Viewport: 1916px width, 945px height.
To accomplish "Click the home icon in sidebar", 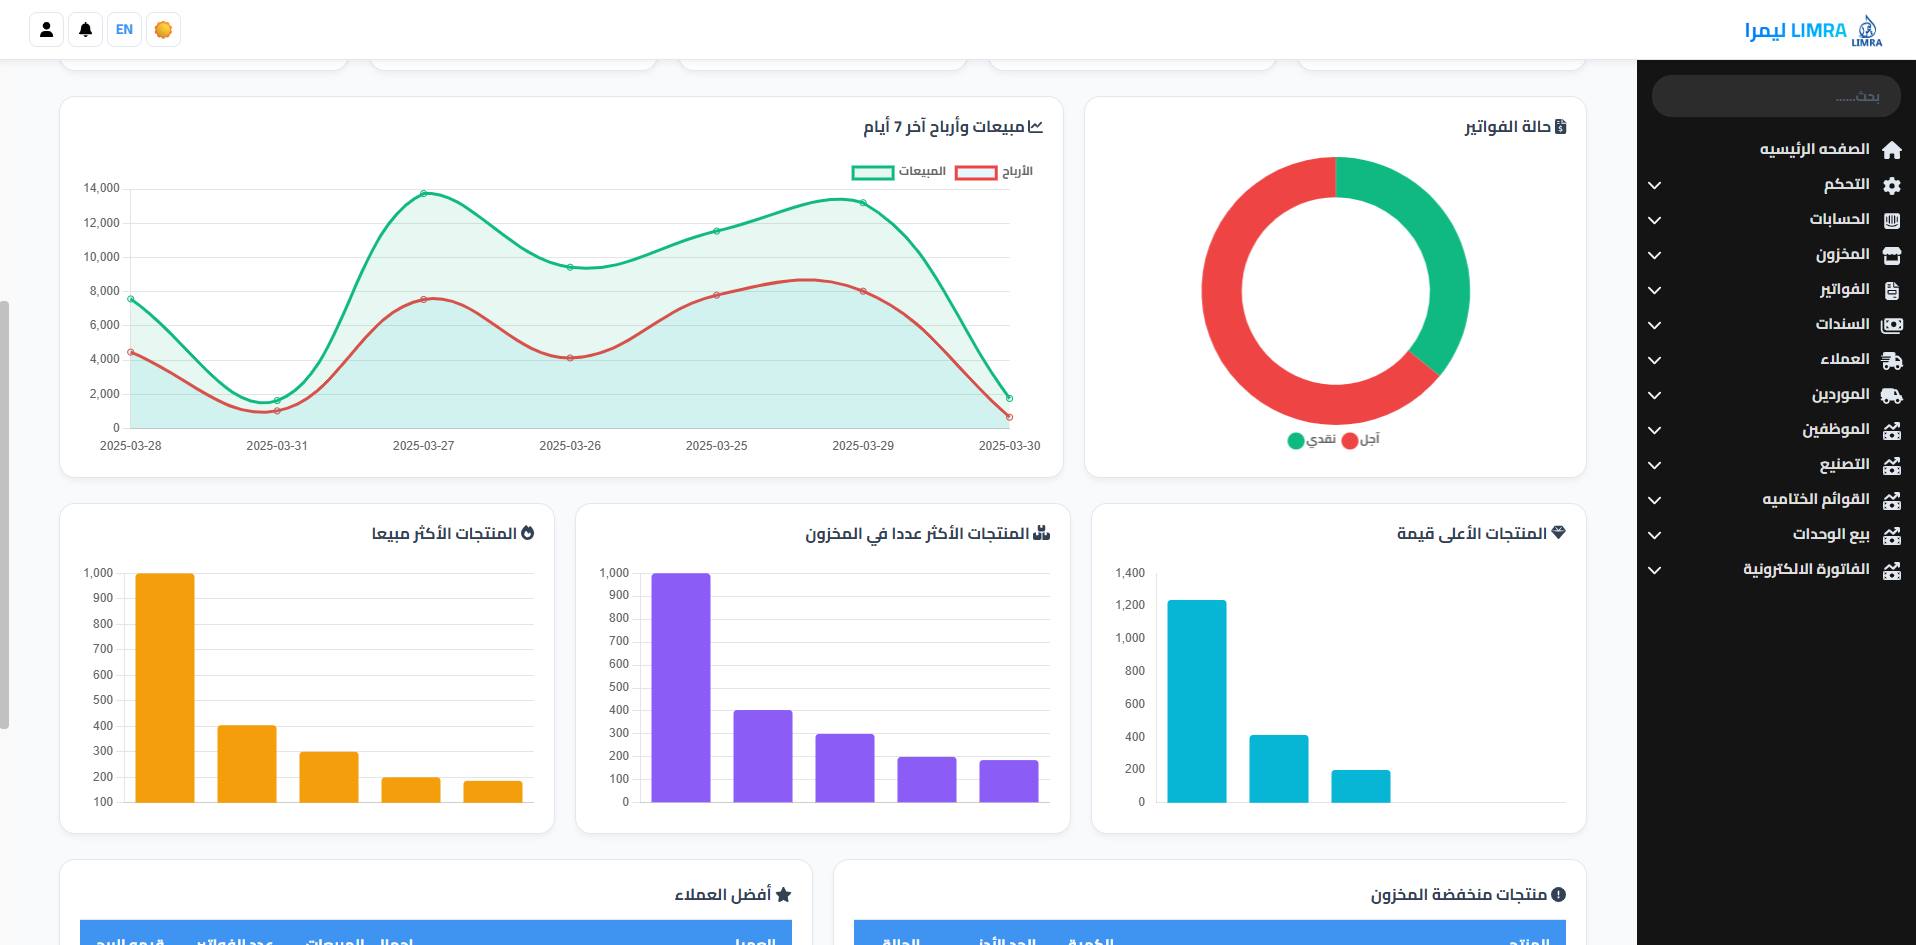I will click(1891, 150).
